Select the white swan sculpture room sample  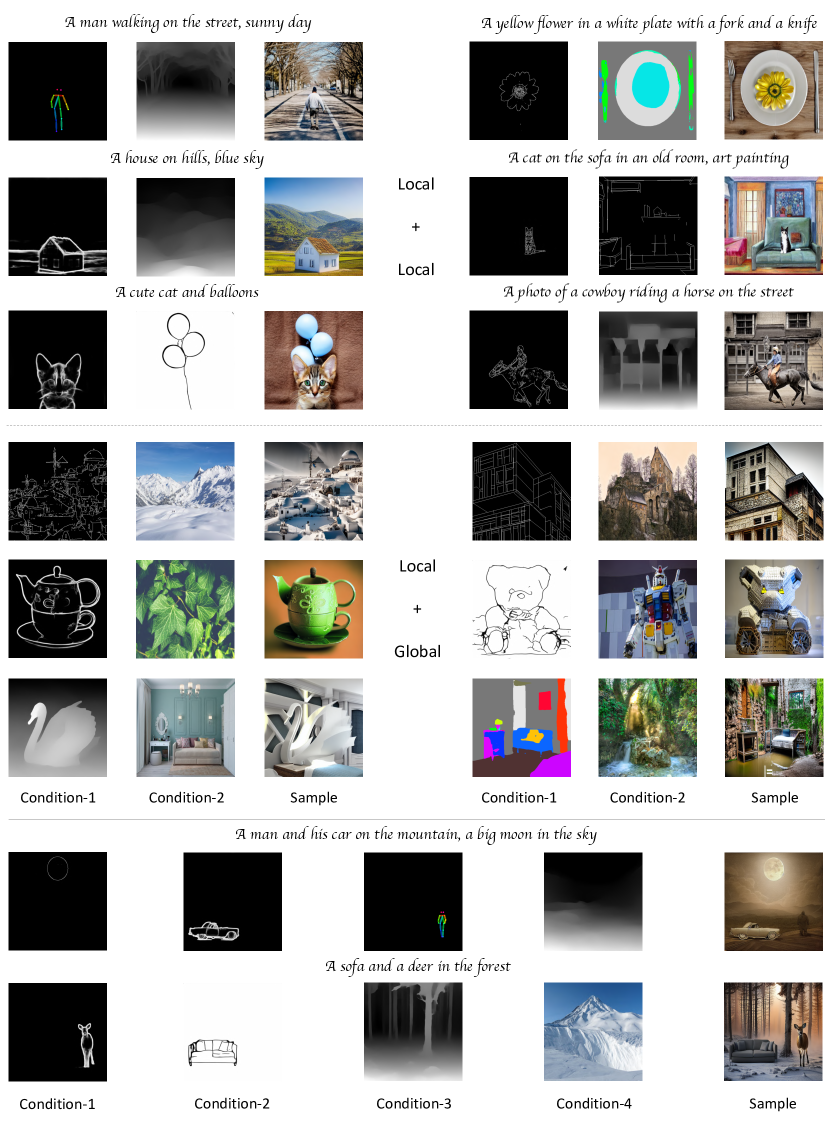[313, 727]
